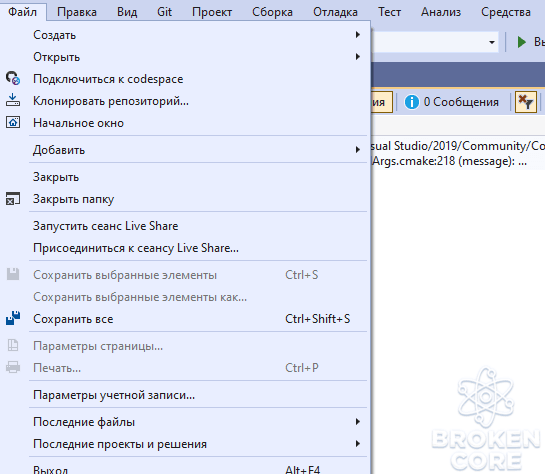The image size is (545, 474).
Task: Click the blue info messages icon
Action: point(412,102)
